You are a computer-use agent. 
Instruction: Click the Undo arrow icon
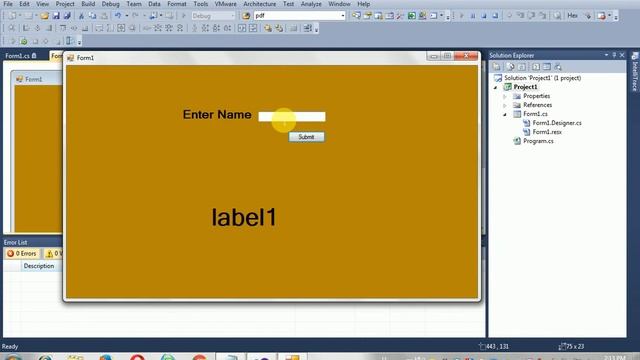pos(118,16)
